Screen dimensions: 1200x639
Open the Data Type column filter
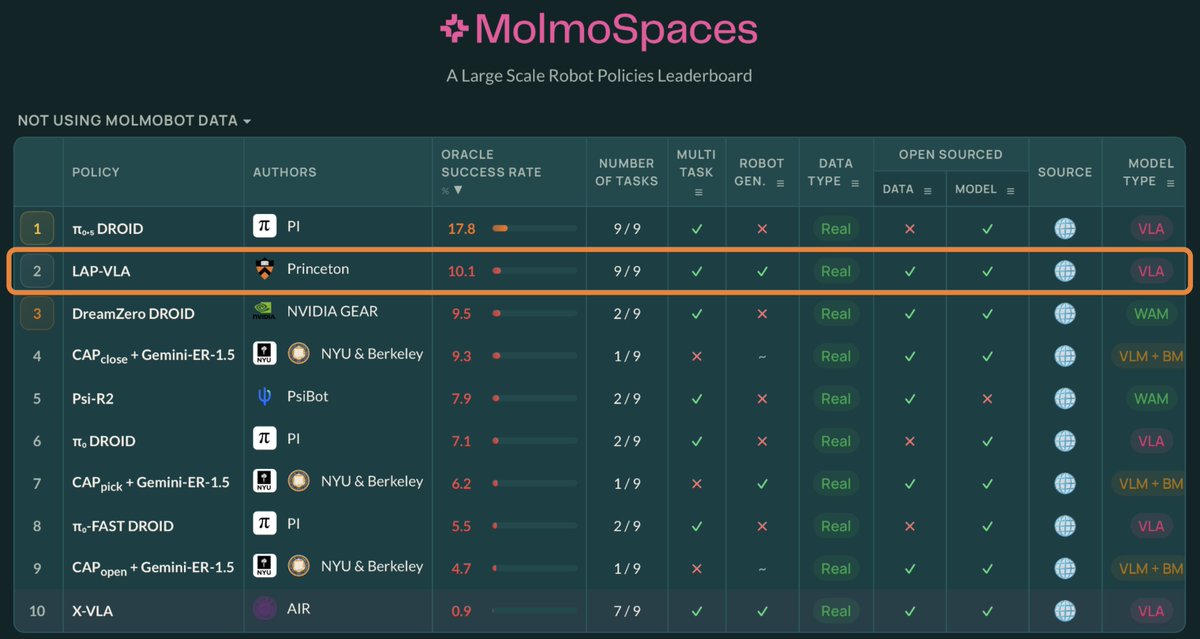click(855, 182)
